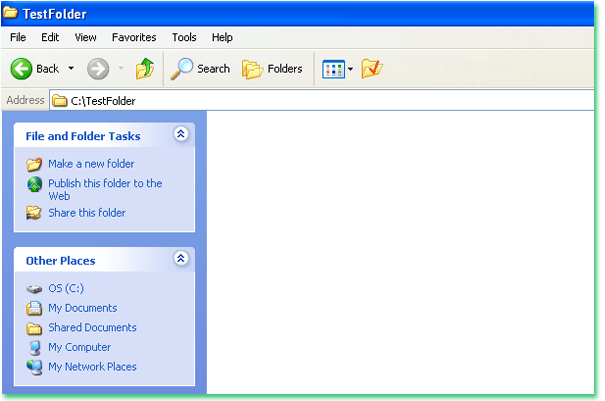Click the OS (C:) drive icon
This screenshot has width=605, height=401.
pyautogui.click(x=34, y=289)
